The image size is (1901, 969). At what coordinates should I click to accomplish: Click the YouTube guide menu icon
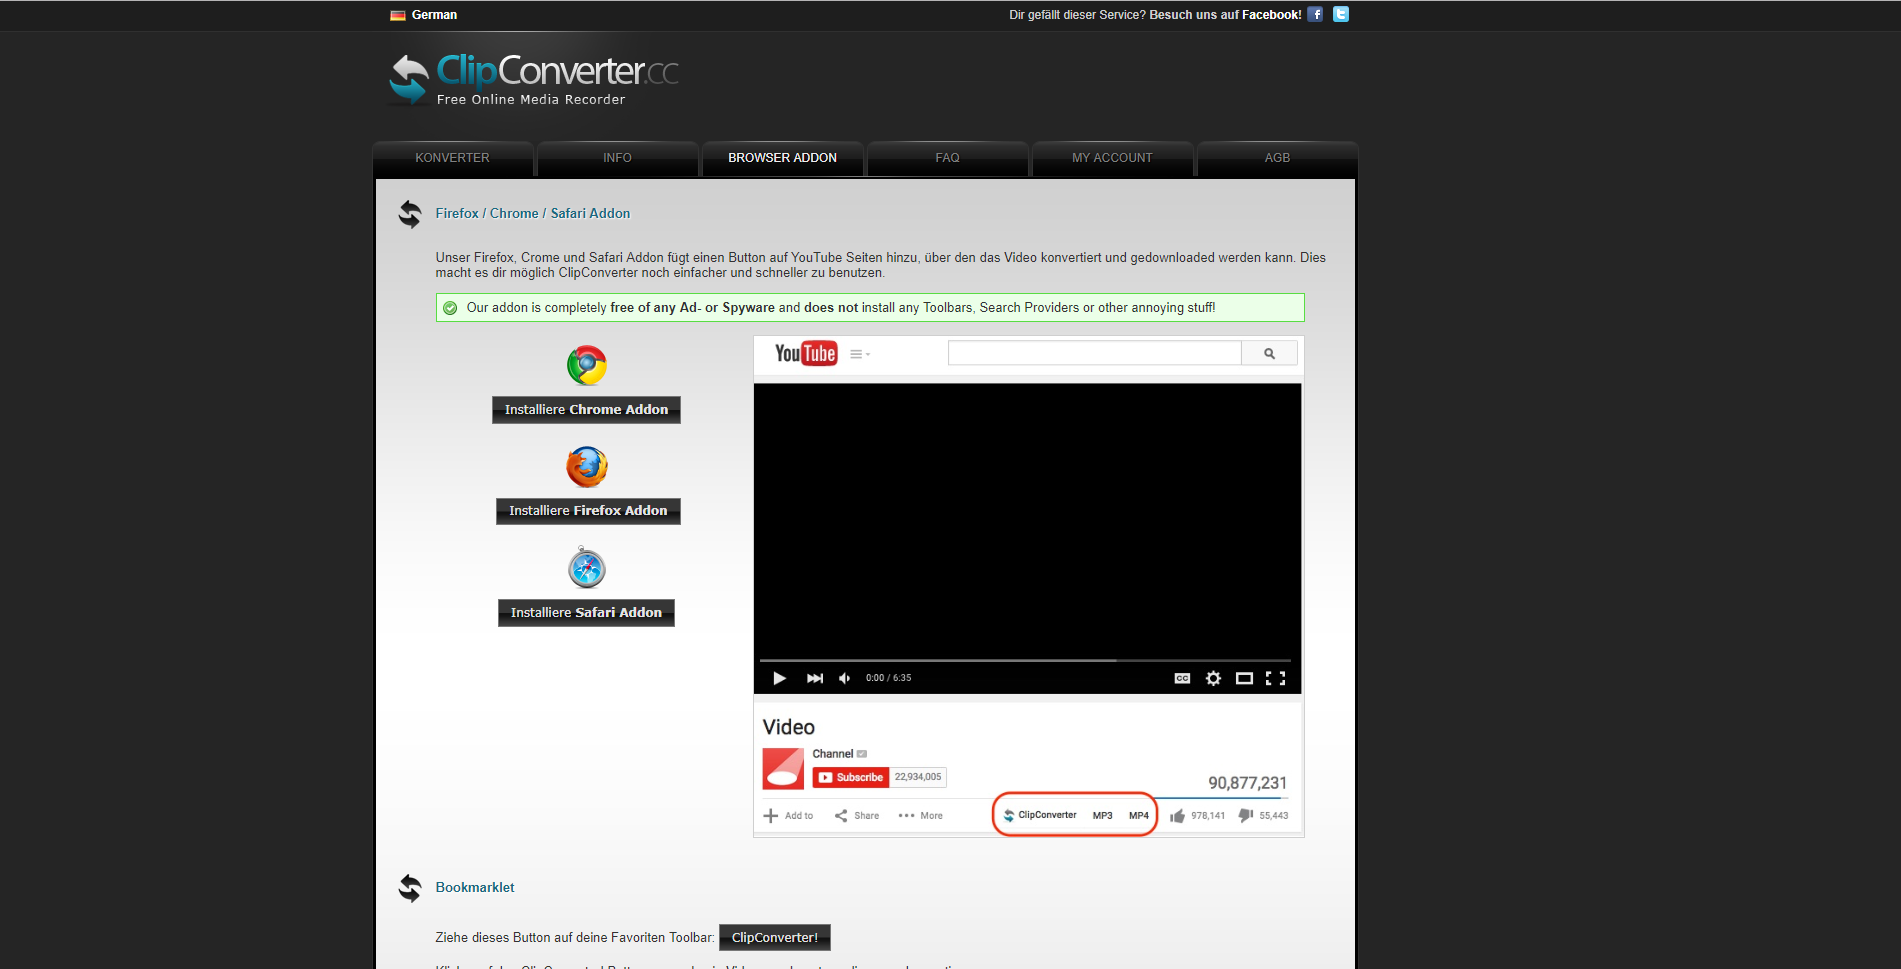[859, 354]
